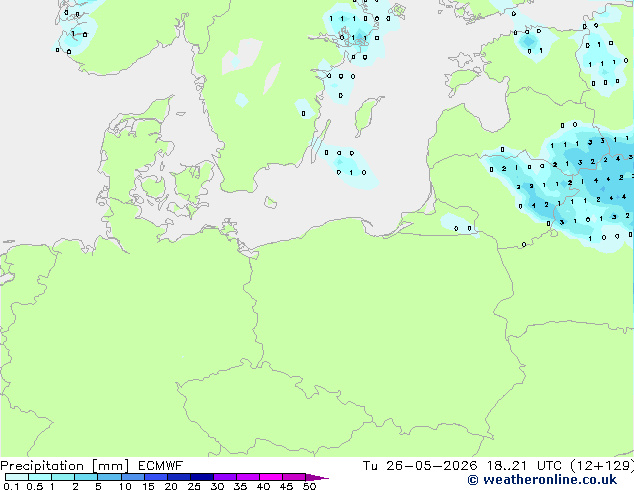Click the legend scale value "30"
Viewport: 634px width, 490px height.
click(217, 486)
